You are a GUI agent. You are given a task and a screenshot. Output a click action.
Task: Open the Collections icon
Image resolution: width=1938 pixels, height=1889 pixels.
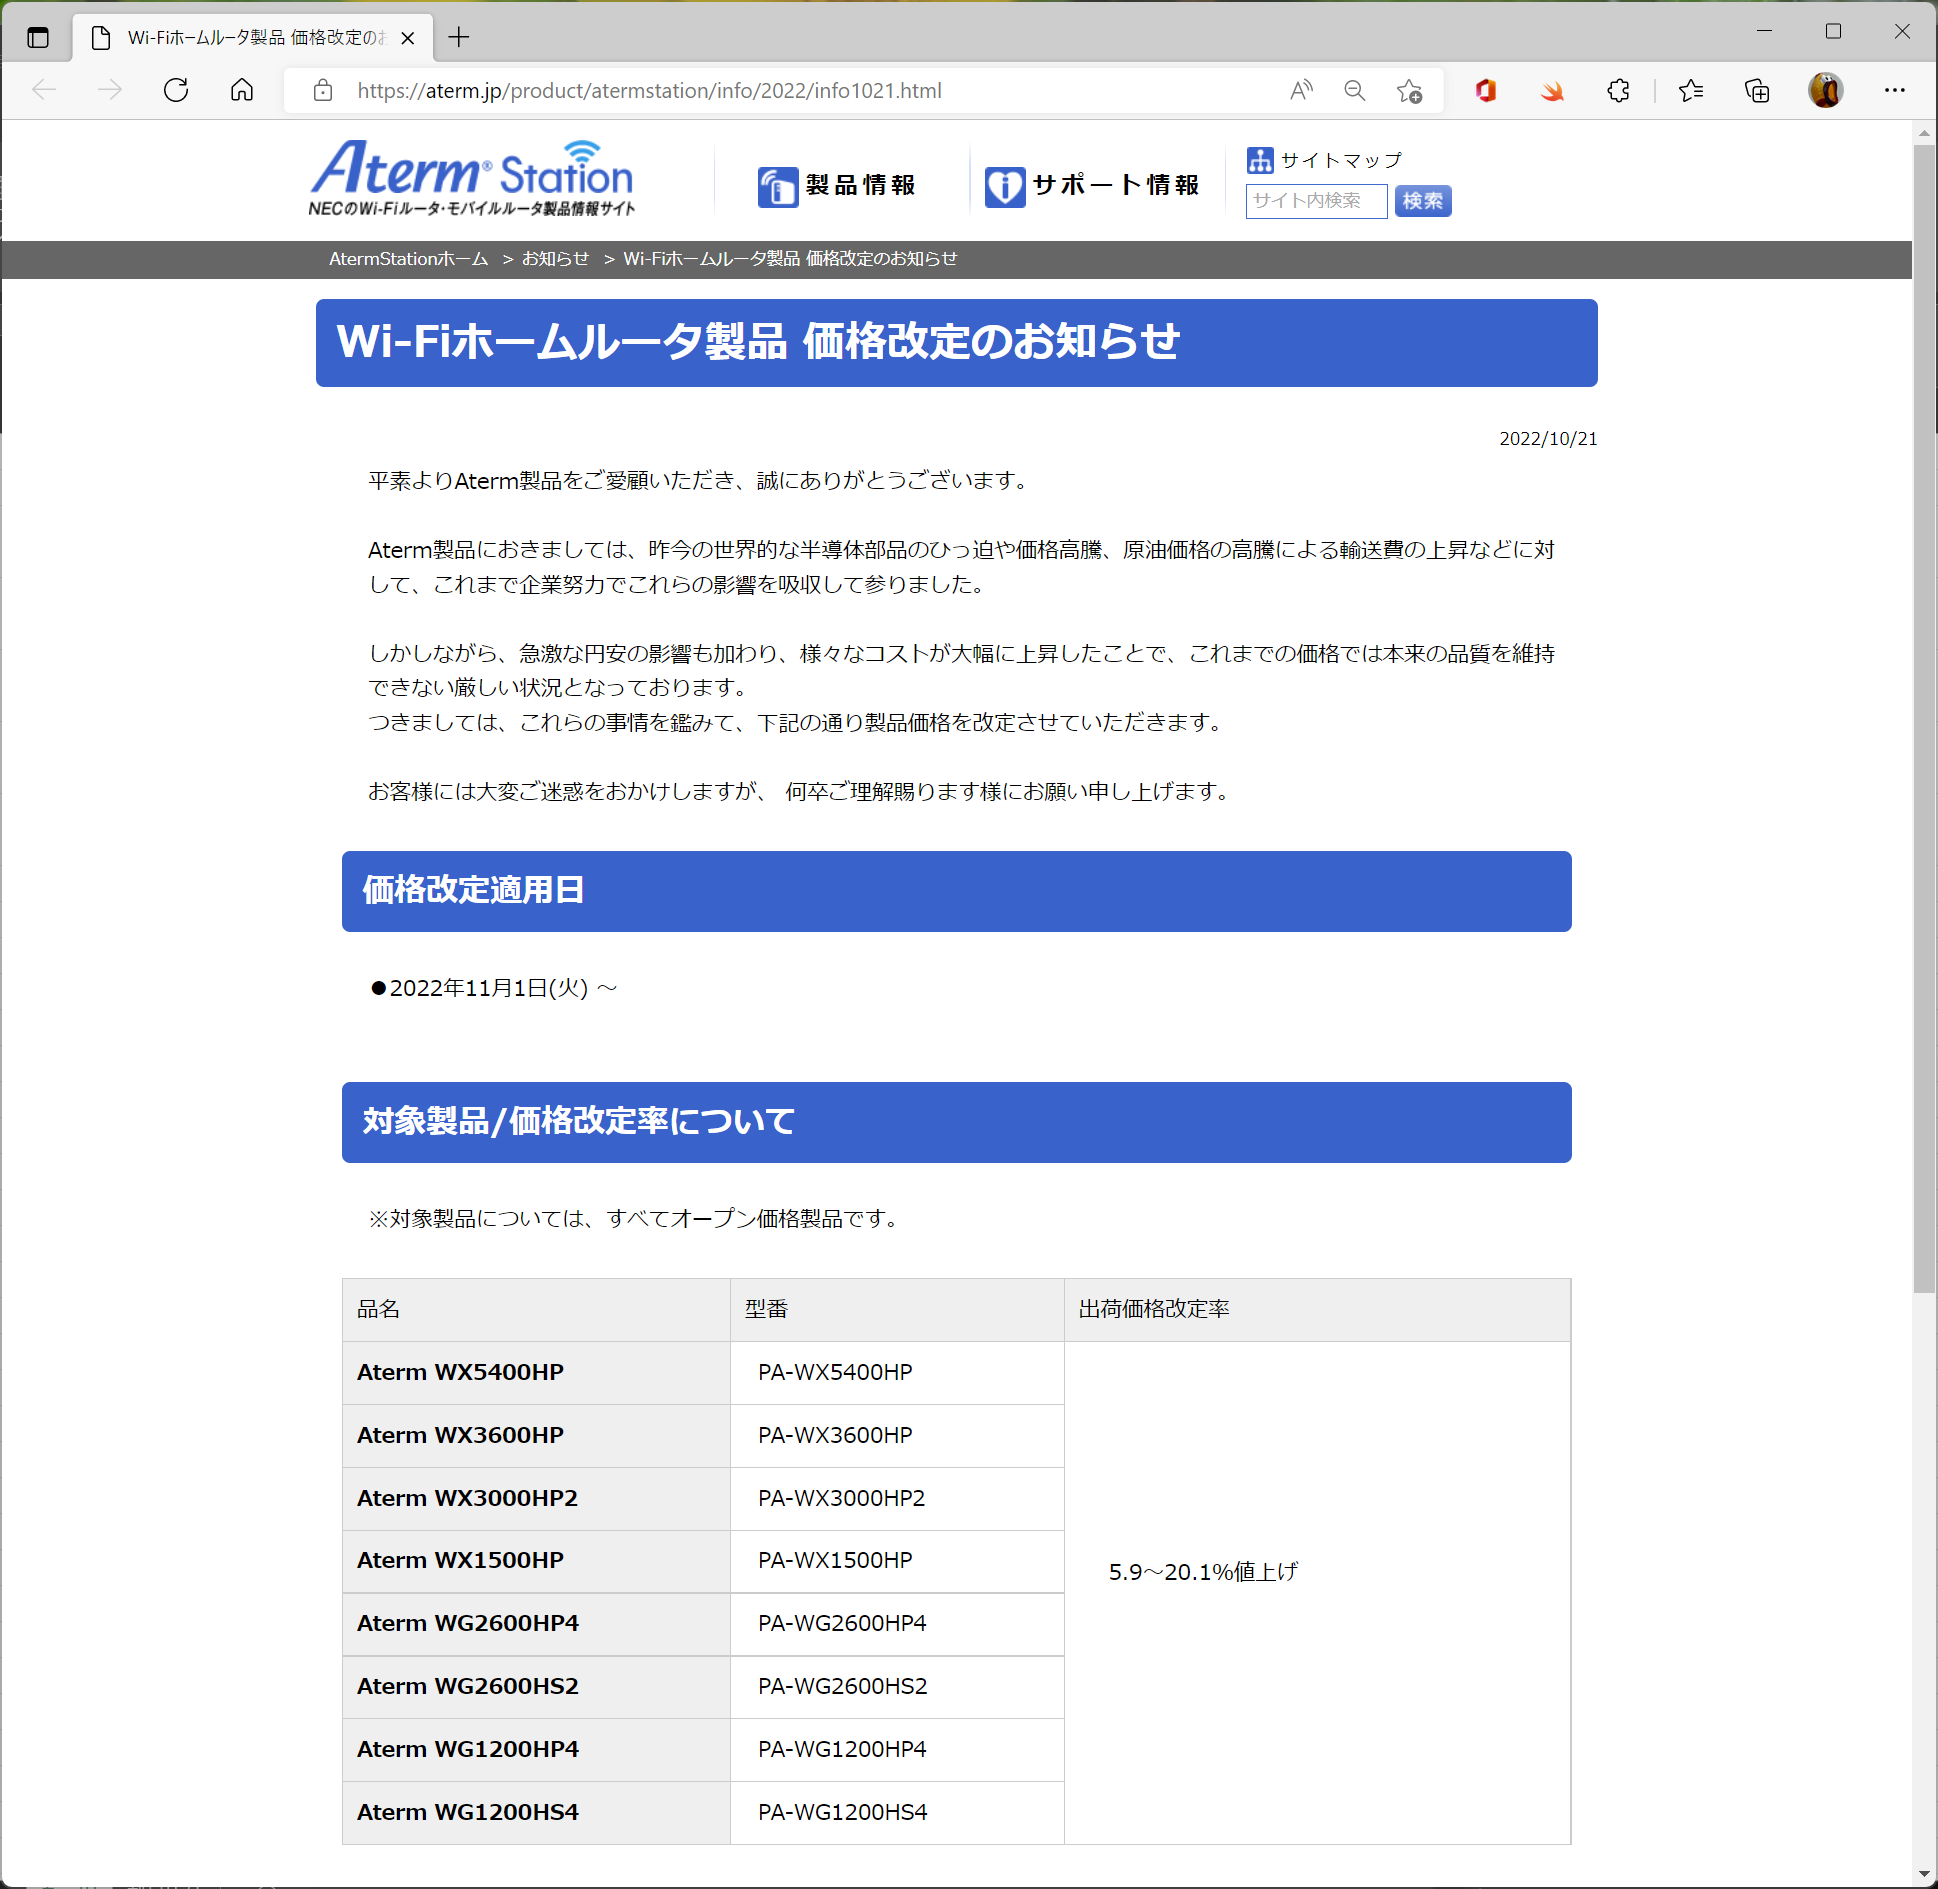(x=1757, y=91)
